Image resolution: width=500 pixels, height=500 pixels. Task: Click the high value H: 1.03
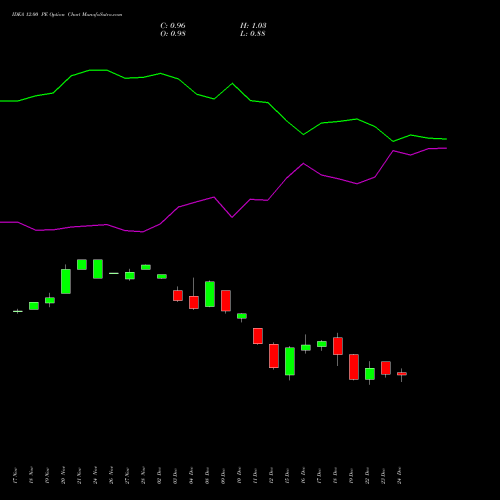click(253, 26)
